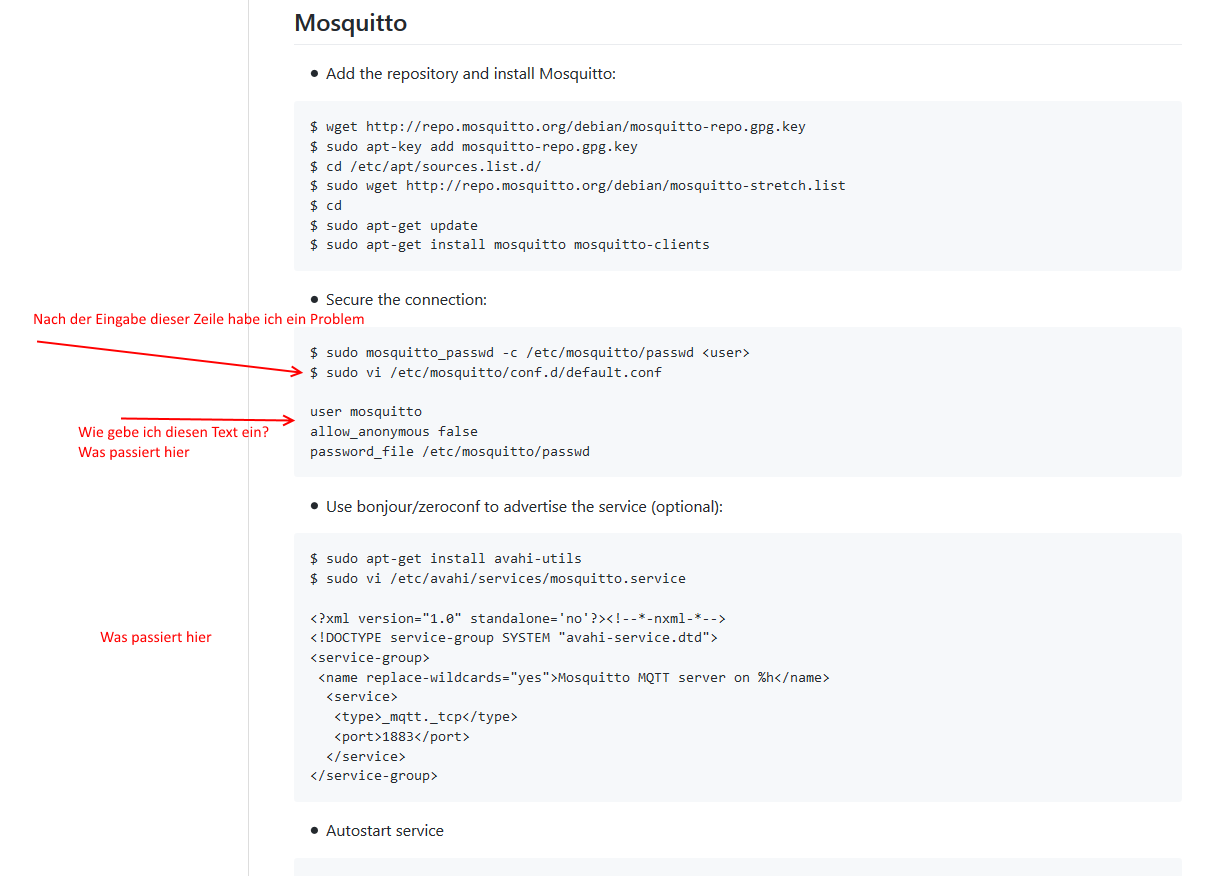Screen dimensions: 1207x876
Task: Click the 'sudo vi /etc/mosquitto/conf.d/default.conf' line
Action: pos(486,373)
